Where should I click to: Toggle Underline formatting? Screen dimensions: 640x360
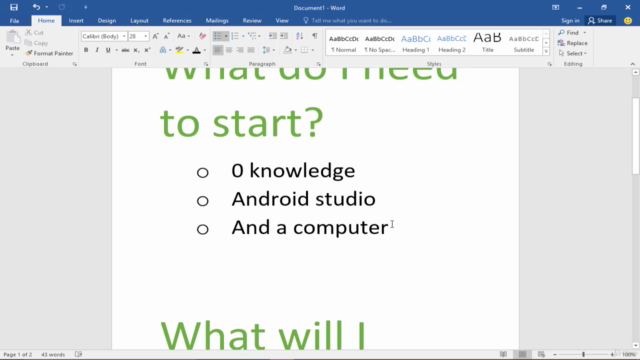pos(108,50)
